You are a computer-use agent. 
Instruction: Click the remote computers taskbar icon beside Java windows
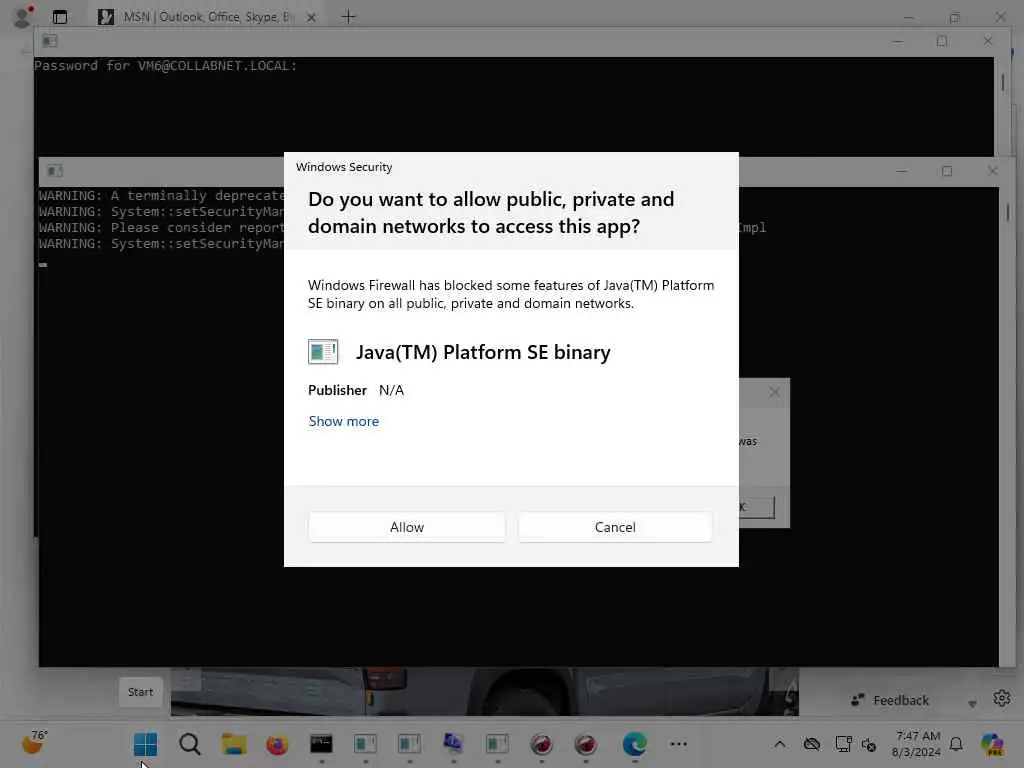click(x=453, y=744)
